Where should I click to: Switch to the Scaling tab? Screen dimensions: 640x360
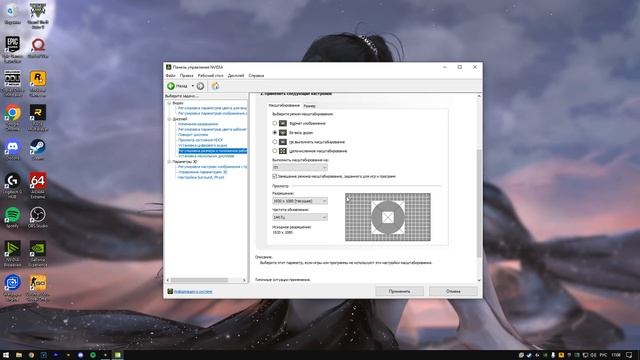tap(284, 105)
